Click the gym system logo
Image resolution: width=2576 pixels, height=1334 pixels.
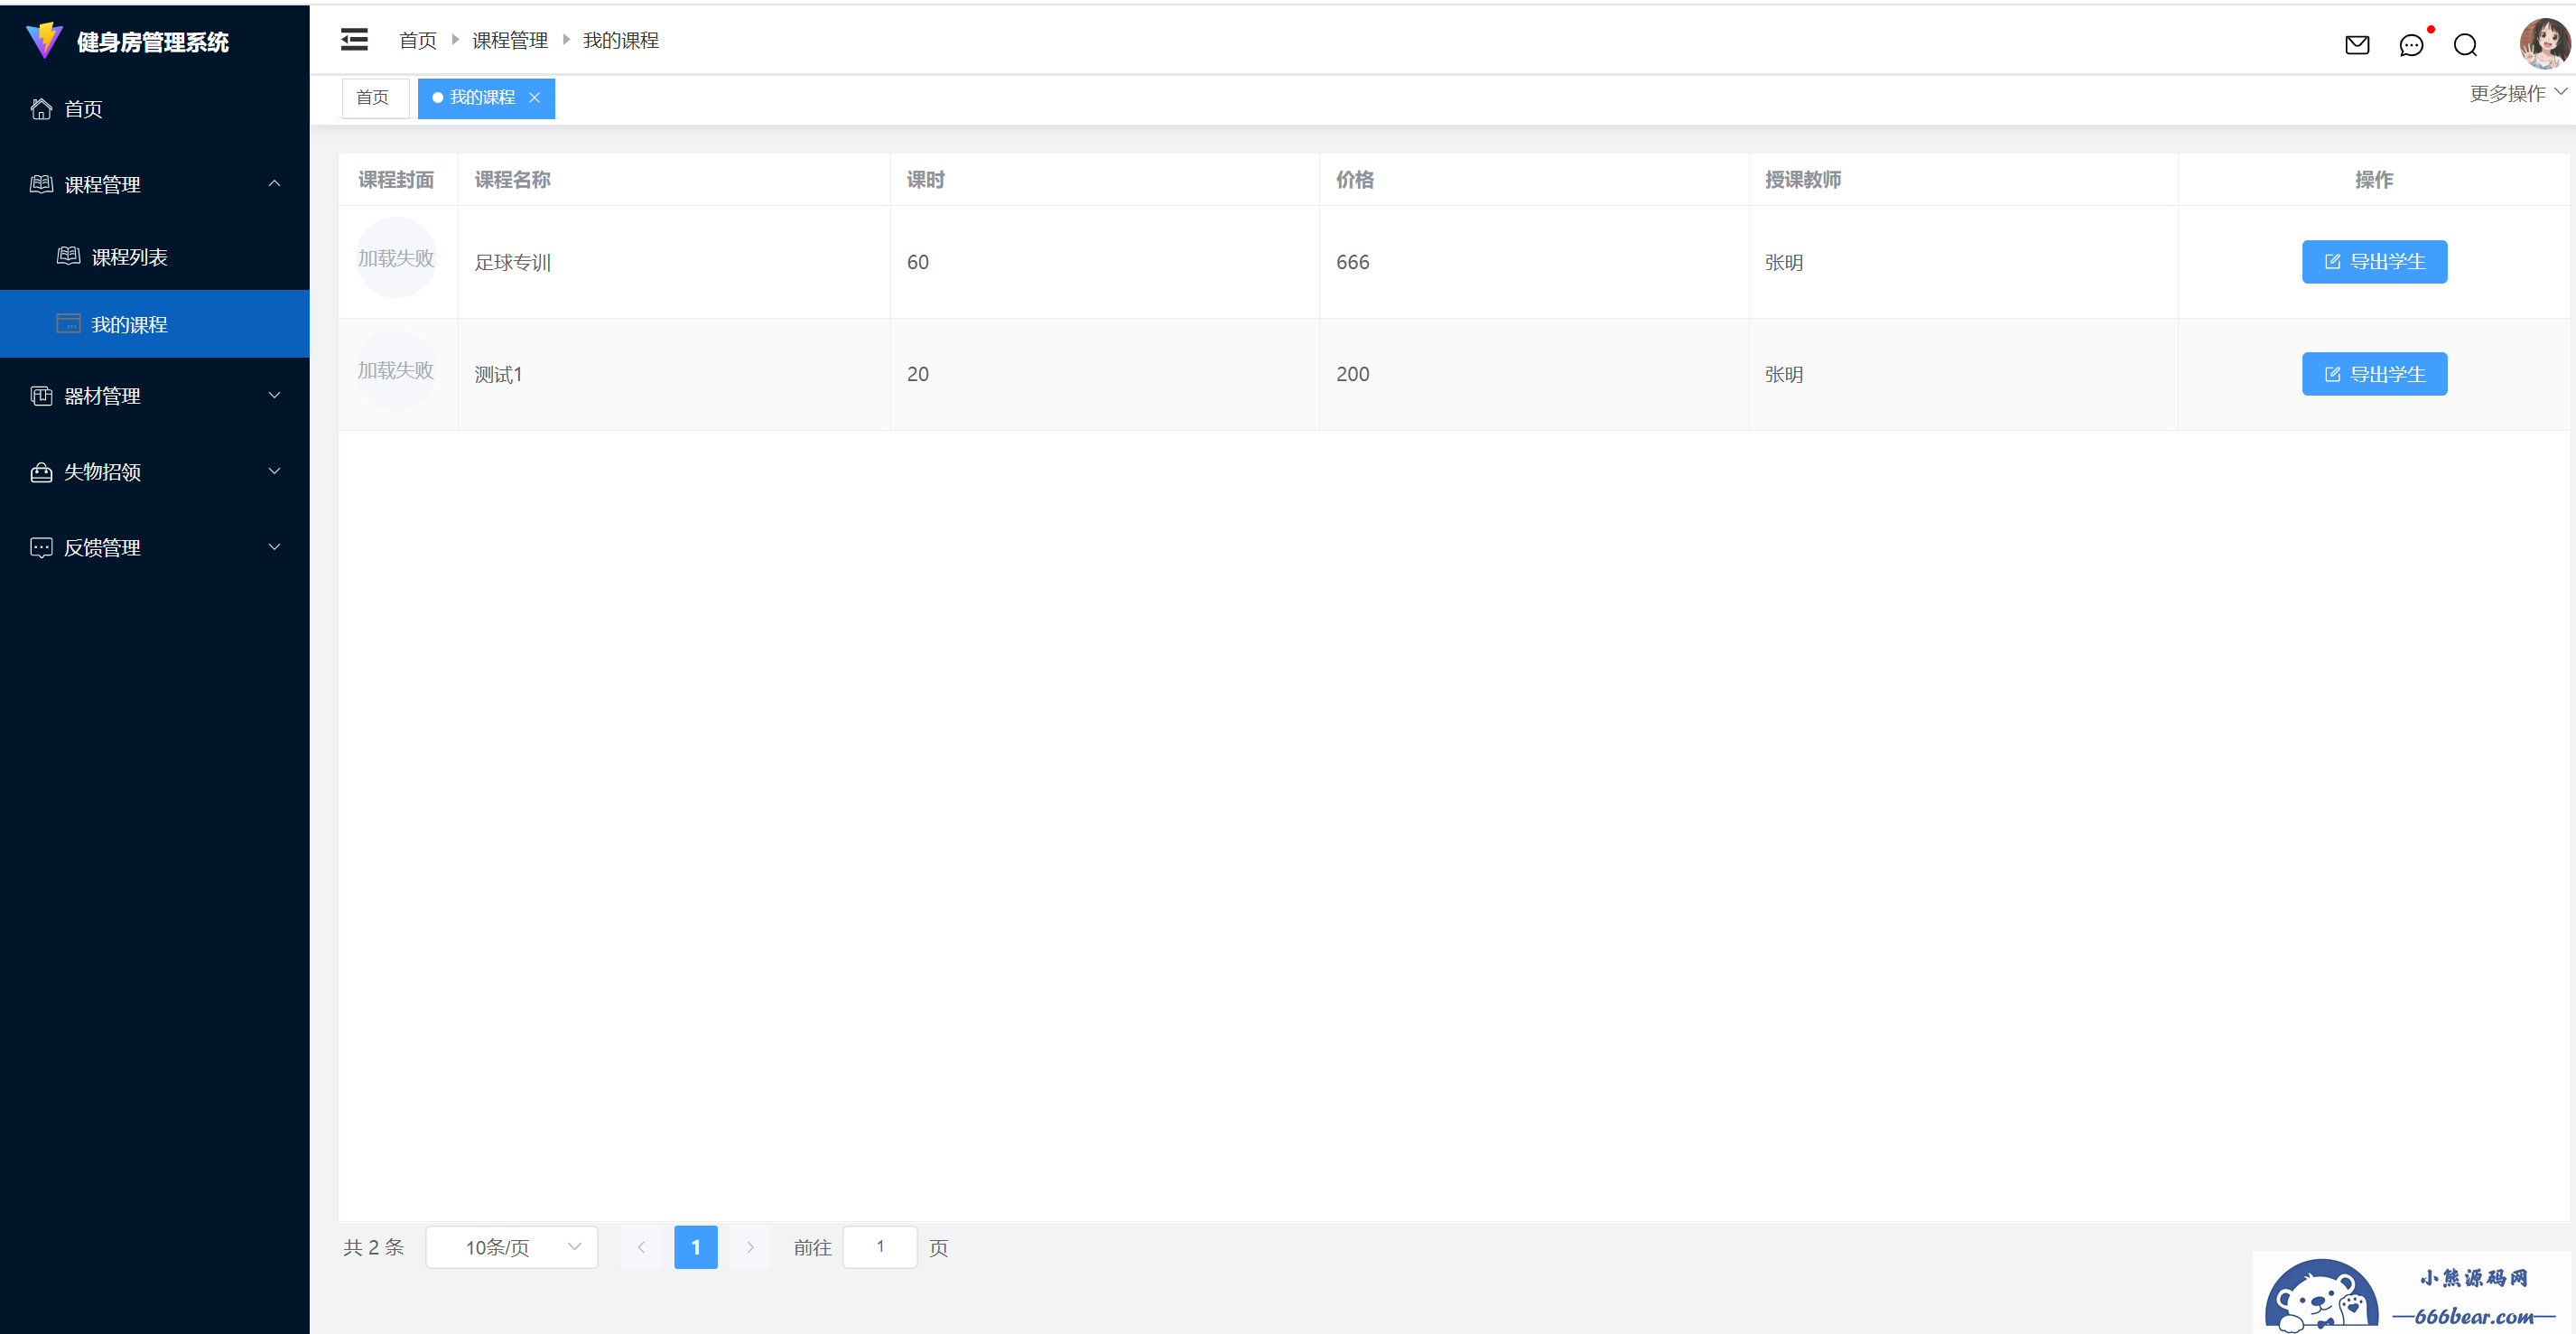[44, 41]
